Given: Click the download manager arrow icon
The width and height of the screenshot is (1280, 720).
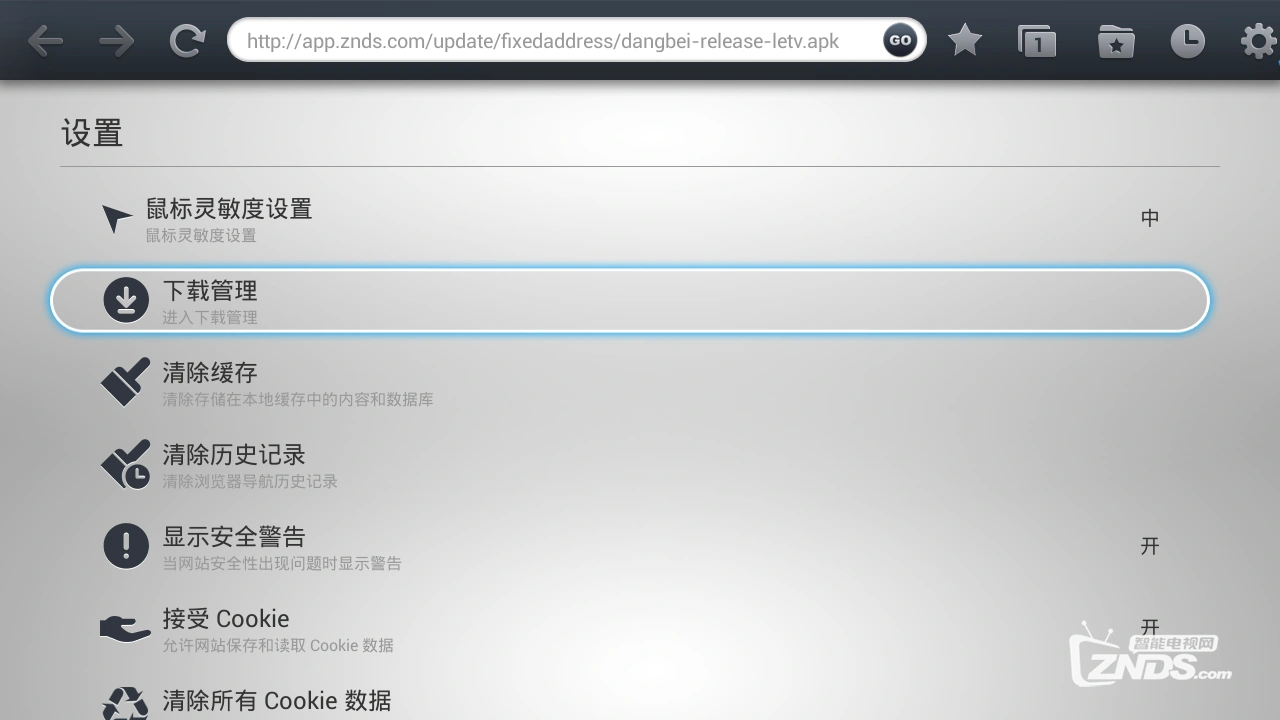Looking at the screenshot, I should tap(126, 300).
